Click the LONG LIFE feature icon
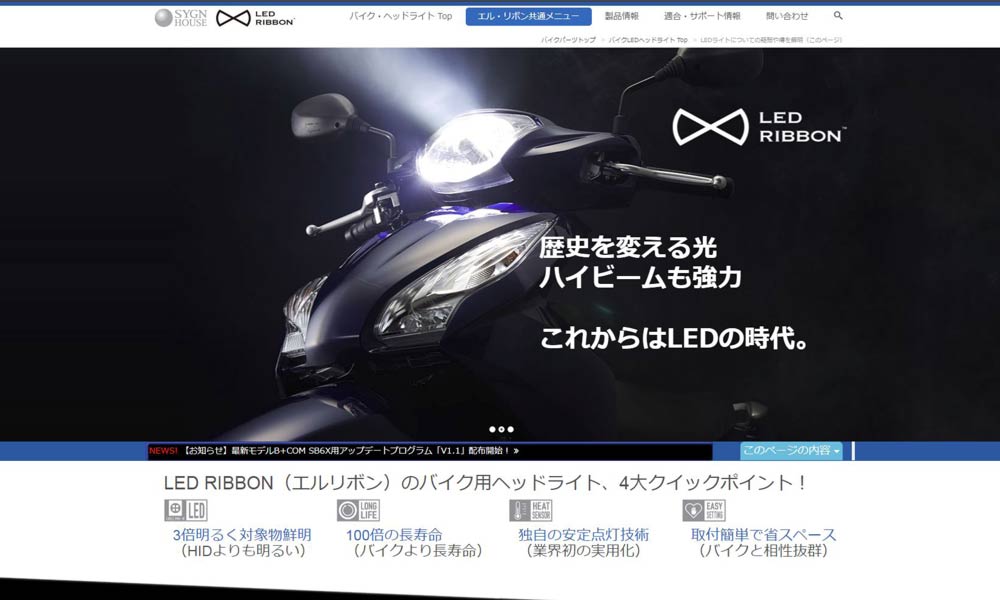The image size is (1000, 600). pos(358,510)
